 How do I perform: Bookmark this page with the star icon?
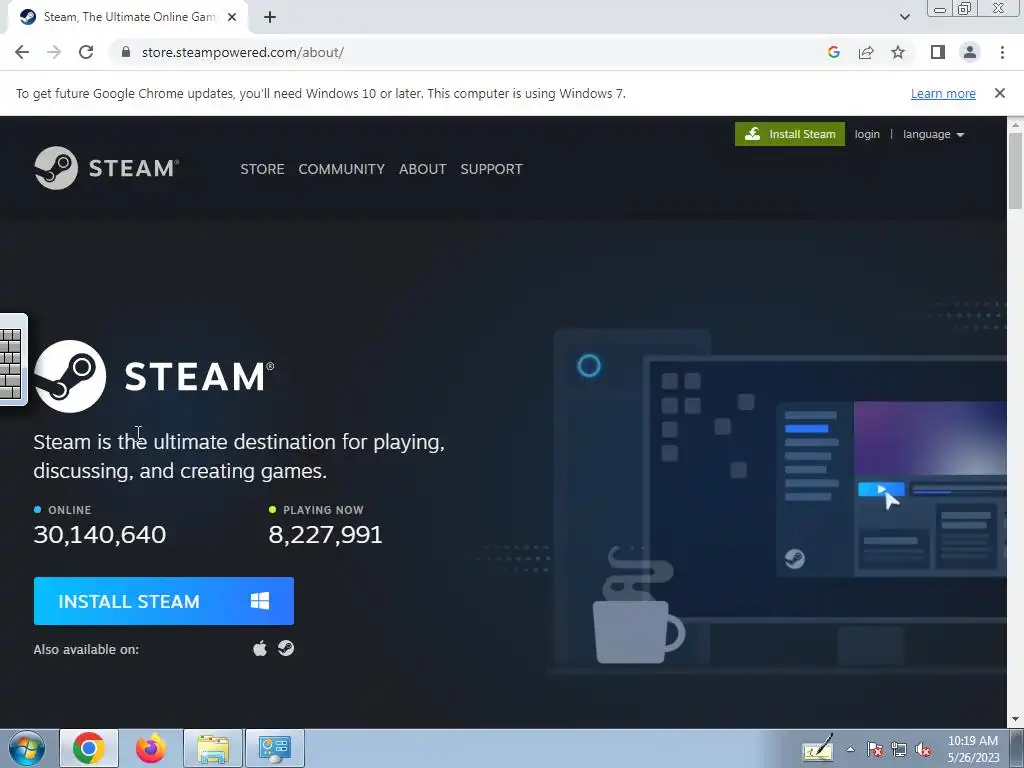898,52
